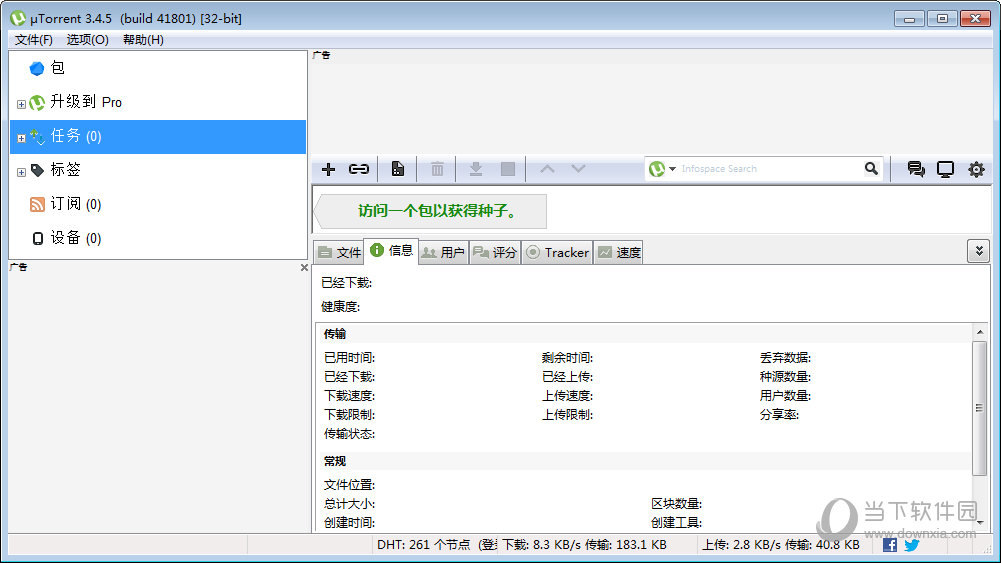Click the 传输状态 label
Viewport: 1001px width, 563px height.
pos(349,434)
